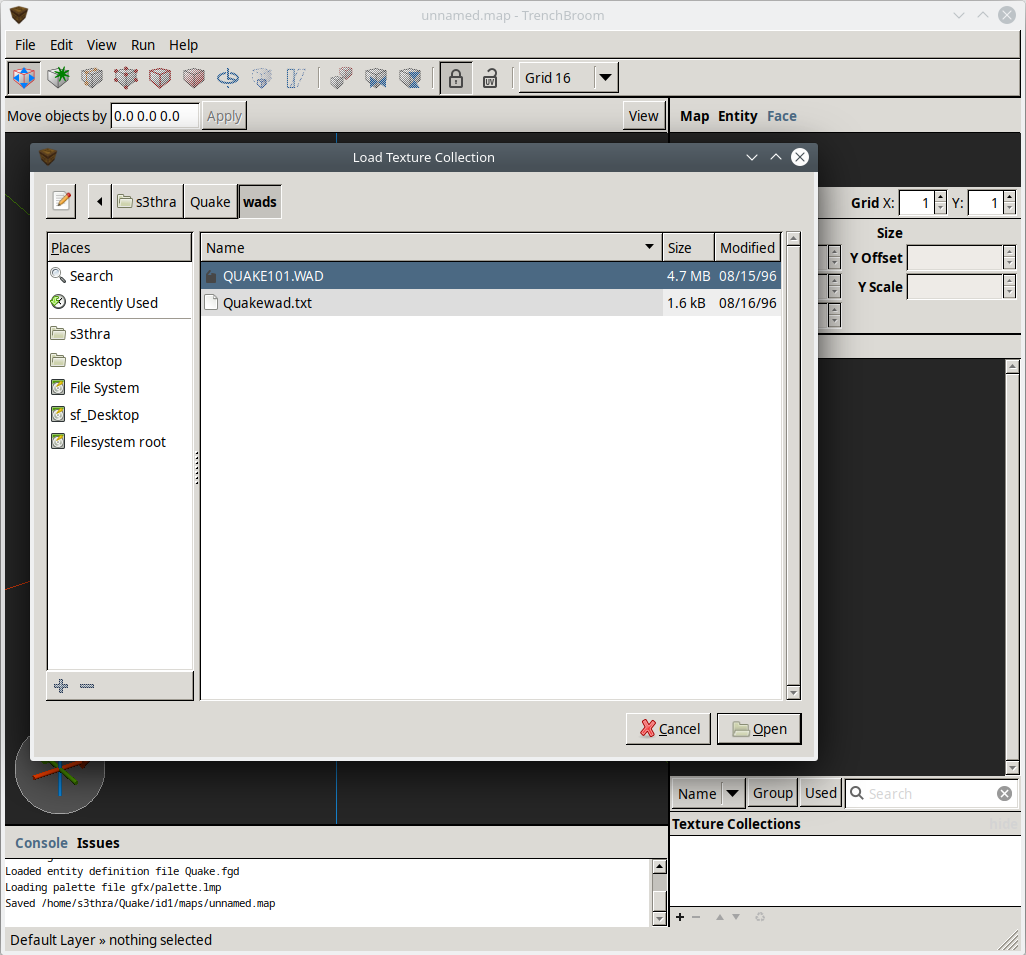The width and height of the screenshot is (1026, 955).
Task: Toggle the Group button in texture browser
Action: (x=772, y=793)
